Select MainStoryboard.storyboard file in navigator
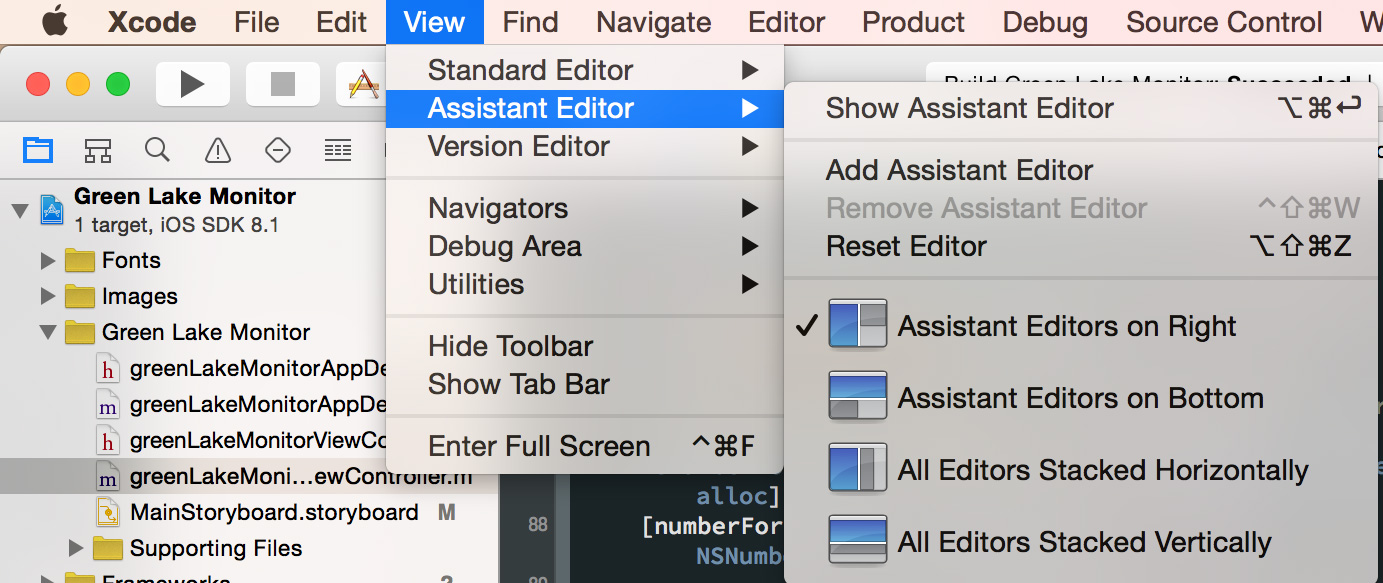The width and height of the screenshot is (1383, 583). pyautogui.click(x=273, y=512)
